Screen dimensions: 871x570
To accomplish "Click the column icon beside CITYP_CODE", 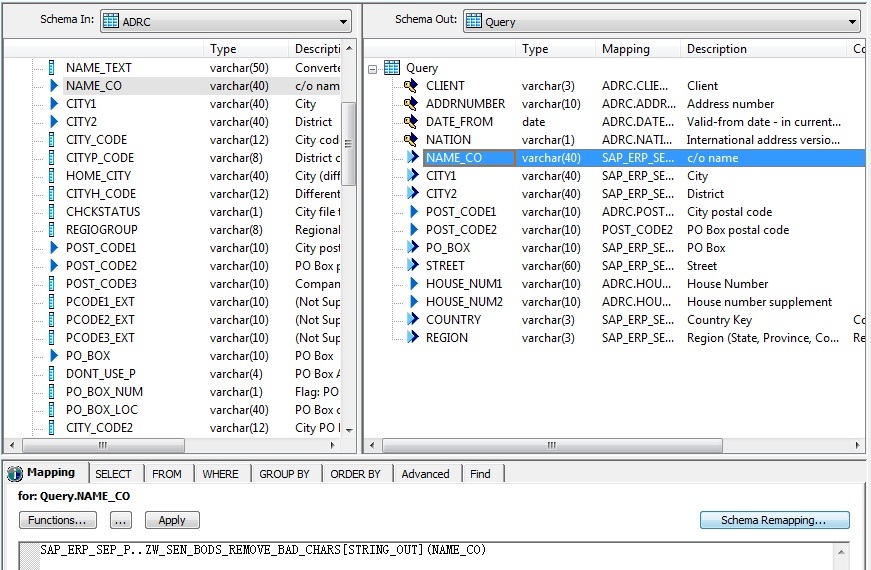I will [x=52, y=158].
